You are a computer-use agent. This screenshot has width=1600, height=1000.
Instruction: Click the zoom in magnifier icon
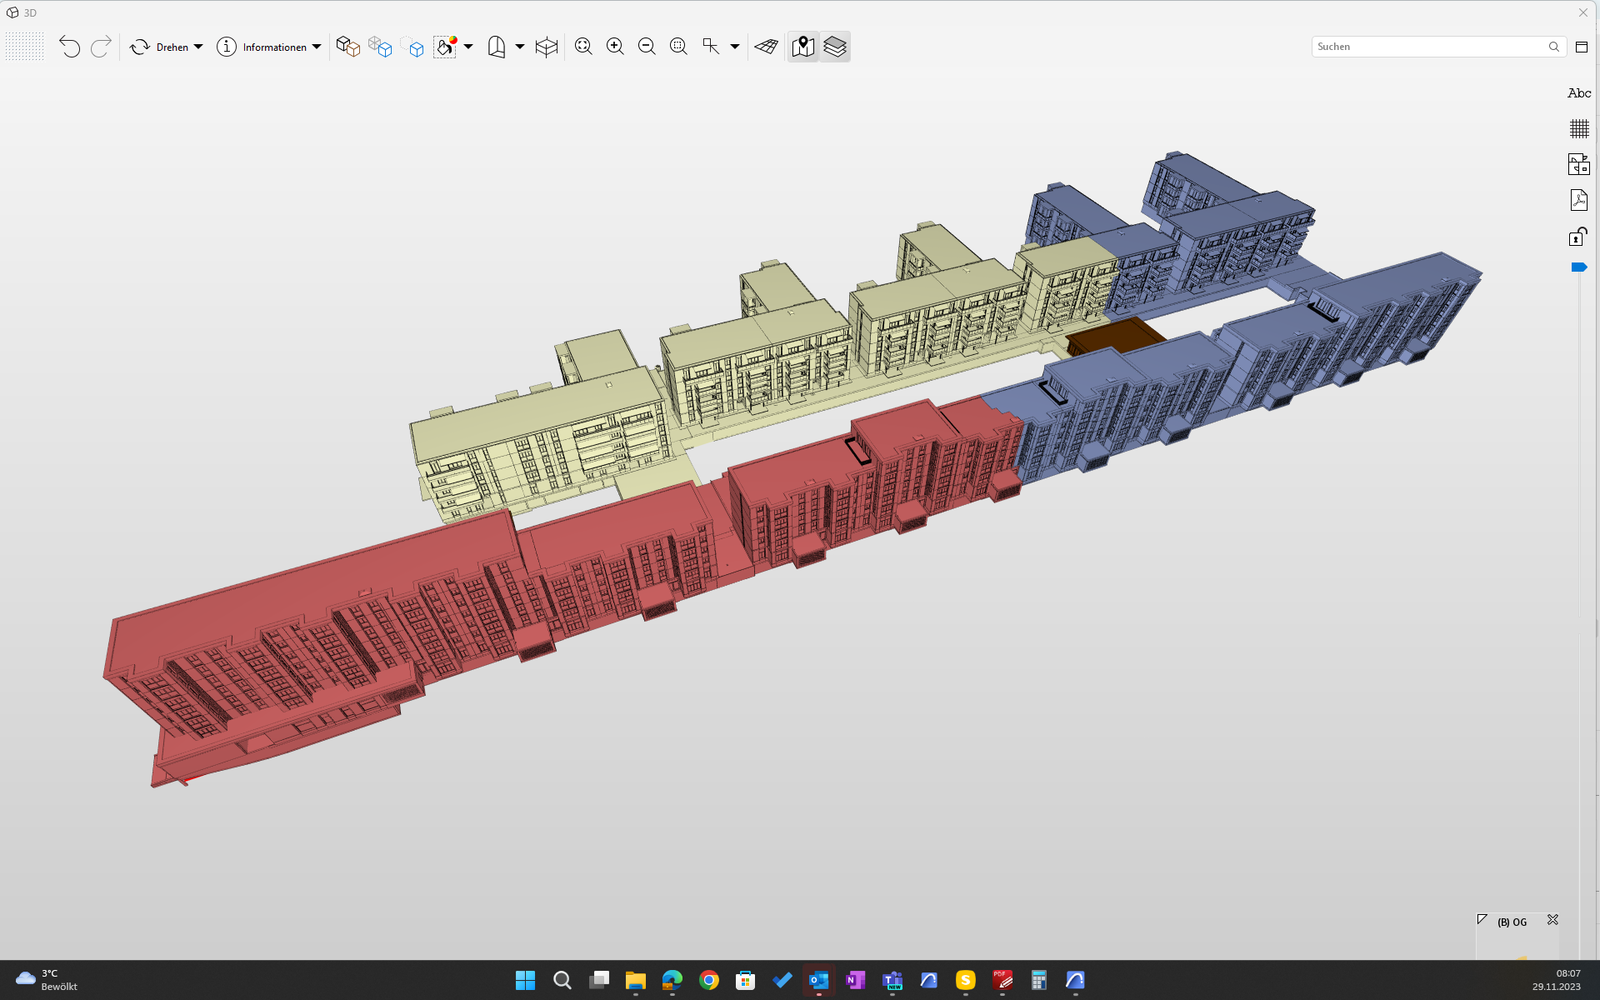click(x=615, y=47)
